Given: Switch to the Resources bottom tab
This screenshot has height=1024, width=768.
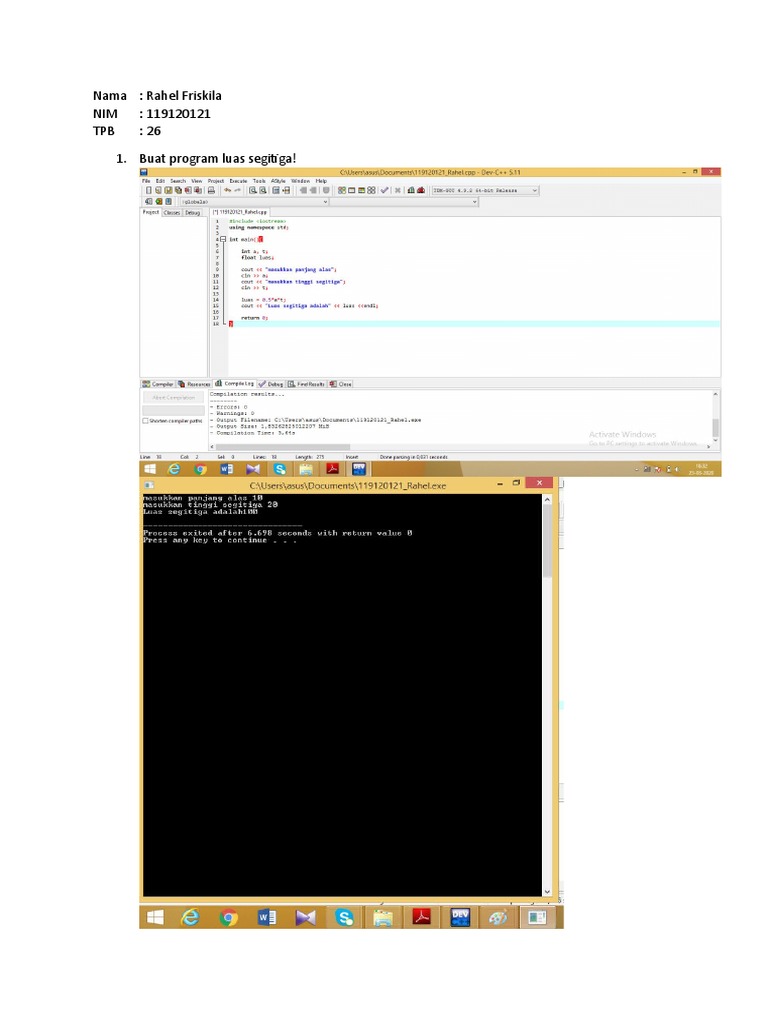Looking at the screenshot, I should coord(194,384).
